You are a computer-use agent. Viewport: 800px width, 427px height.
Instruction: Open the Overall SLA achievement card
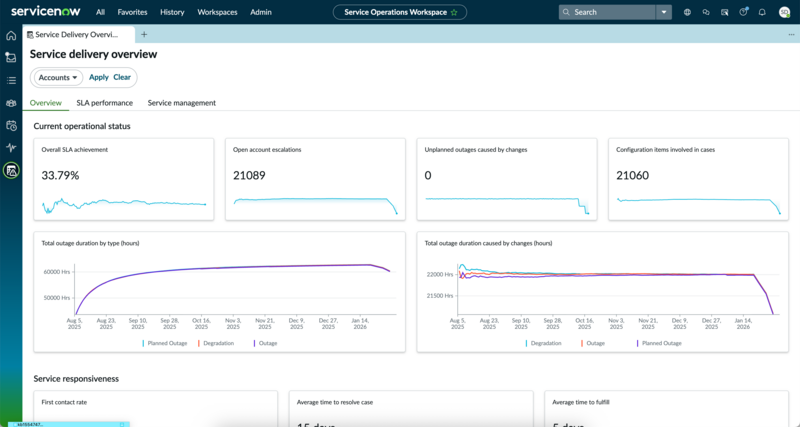(x=124, y=179)
